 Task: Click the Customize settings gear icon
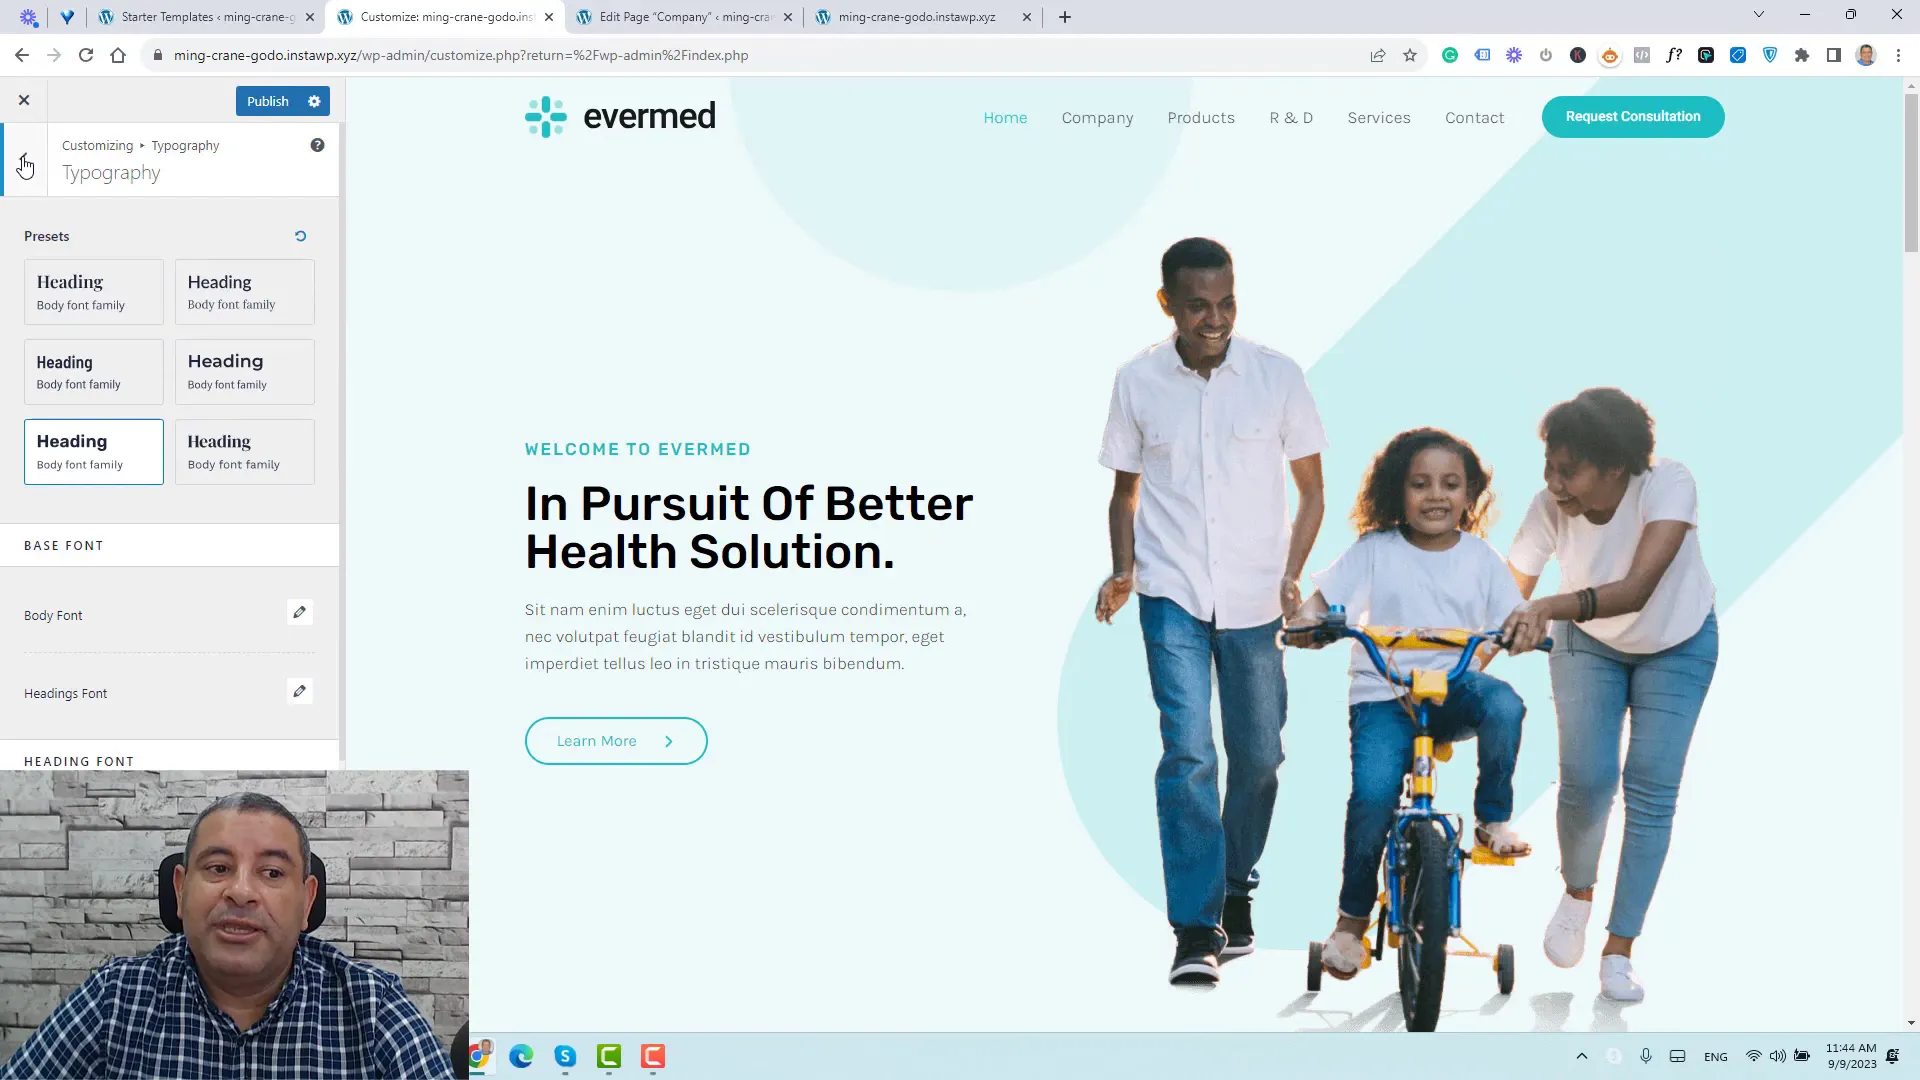click(x=314, y=100)
